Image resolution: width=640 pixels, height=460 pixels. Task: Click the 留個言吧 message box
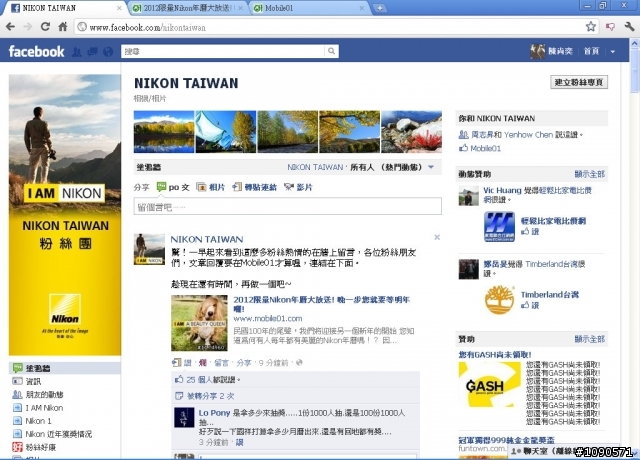287,207
